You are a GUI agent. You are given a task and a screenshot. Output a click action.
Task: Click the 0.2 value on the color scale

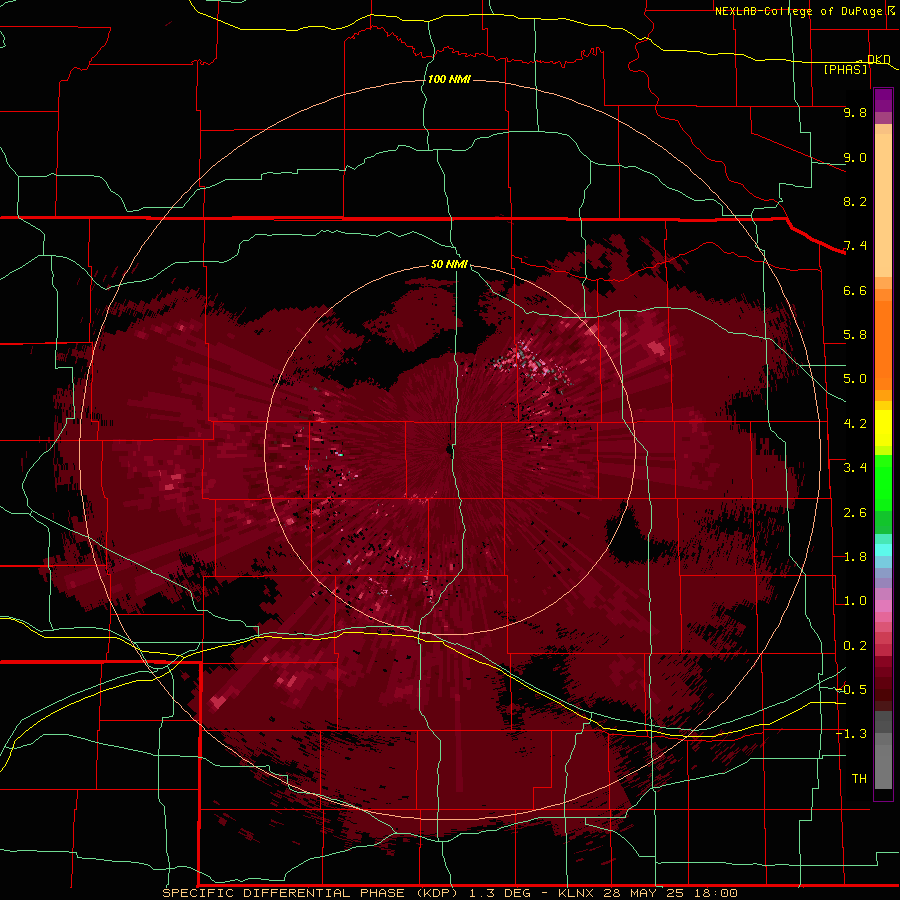click(855, 646)
